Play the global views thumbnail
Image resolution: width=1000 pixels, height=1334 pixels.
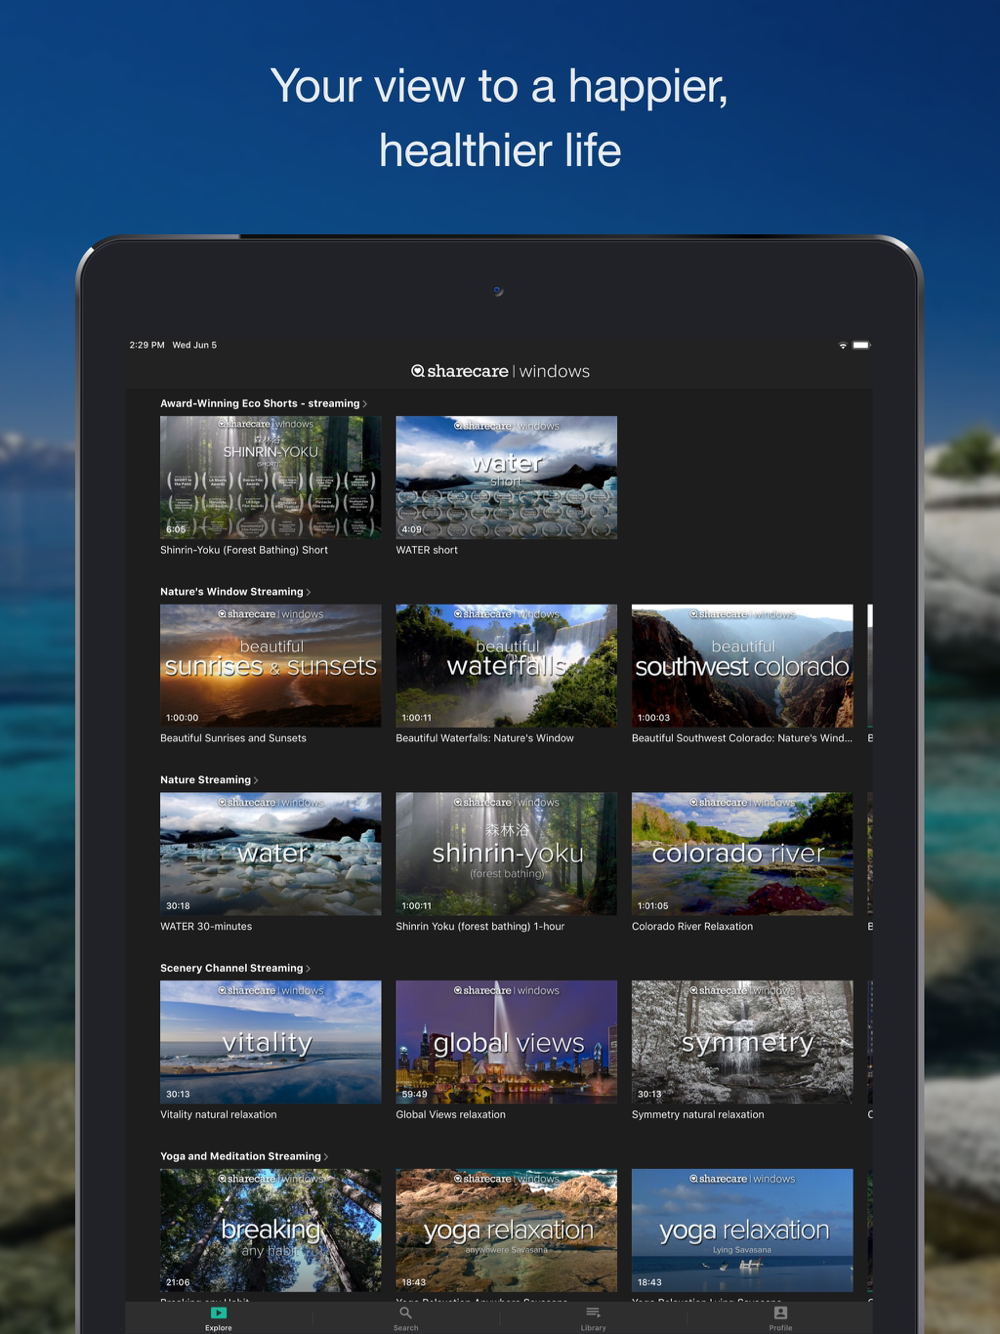(x=506, y=1042)
